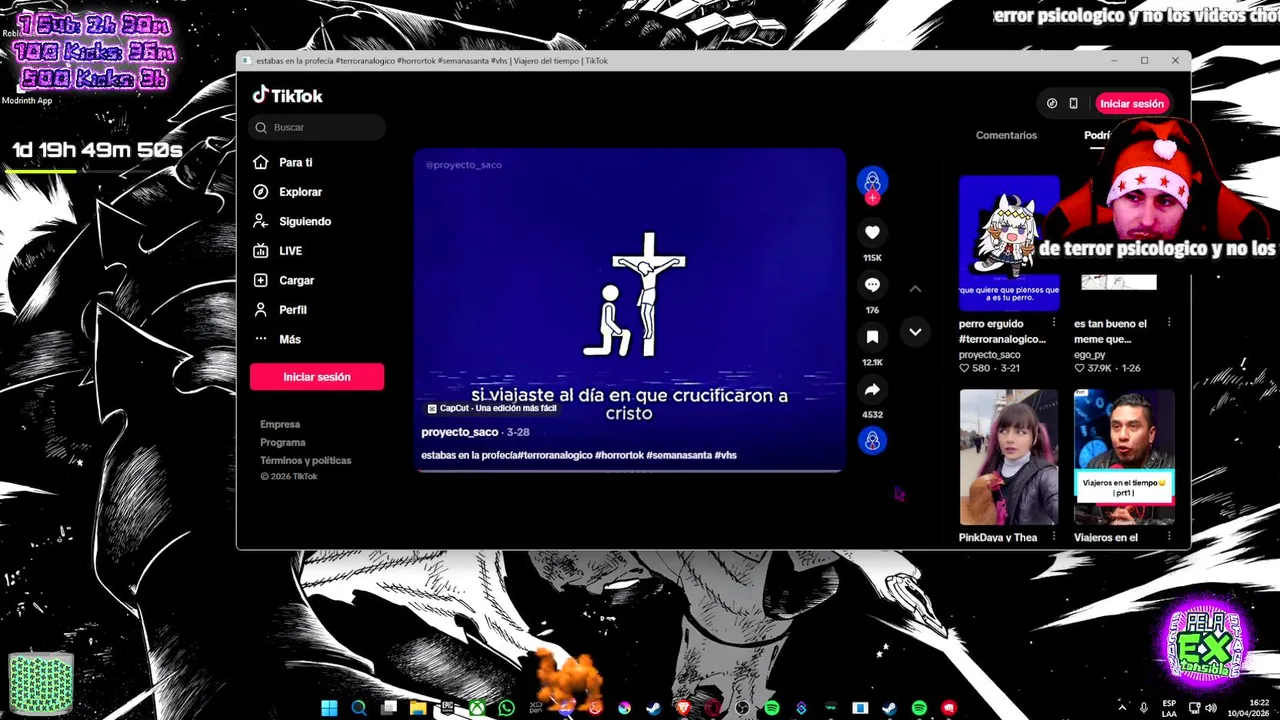Open the get-app phone icon in header
The width and height of the screenshot is (1280, 720).
tap(1073, 103)
